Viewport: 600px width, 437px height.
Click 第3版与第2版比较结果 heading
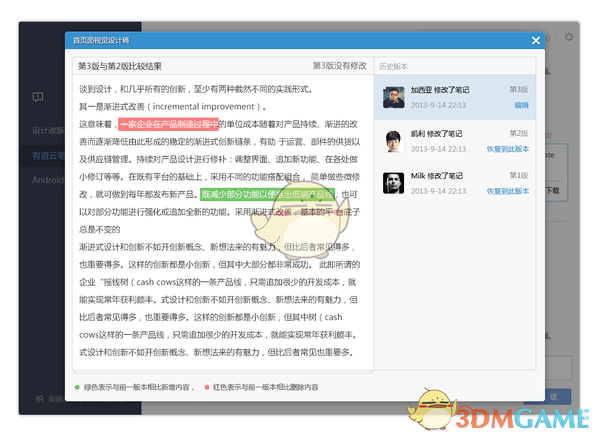(x=120, y=66)
